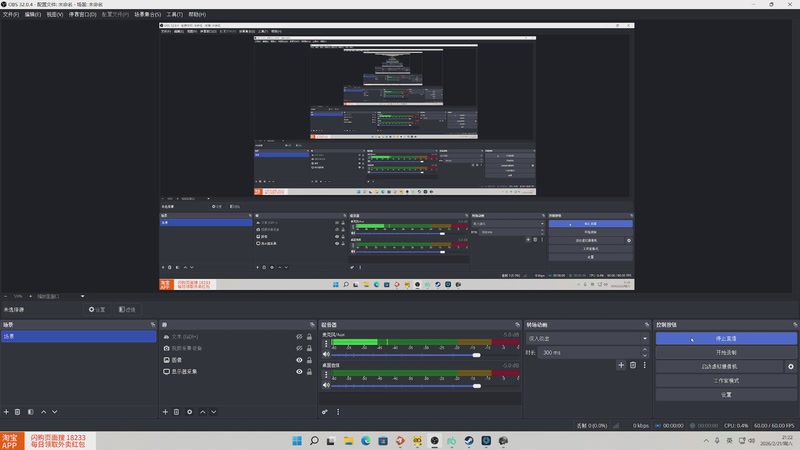Open the 停靠窗口(D) menu
The height and width of the screenshot is (450, 800).
point(82,14)
